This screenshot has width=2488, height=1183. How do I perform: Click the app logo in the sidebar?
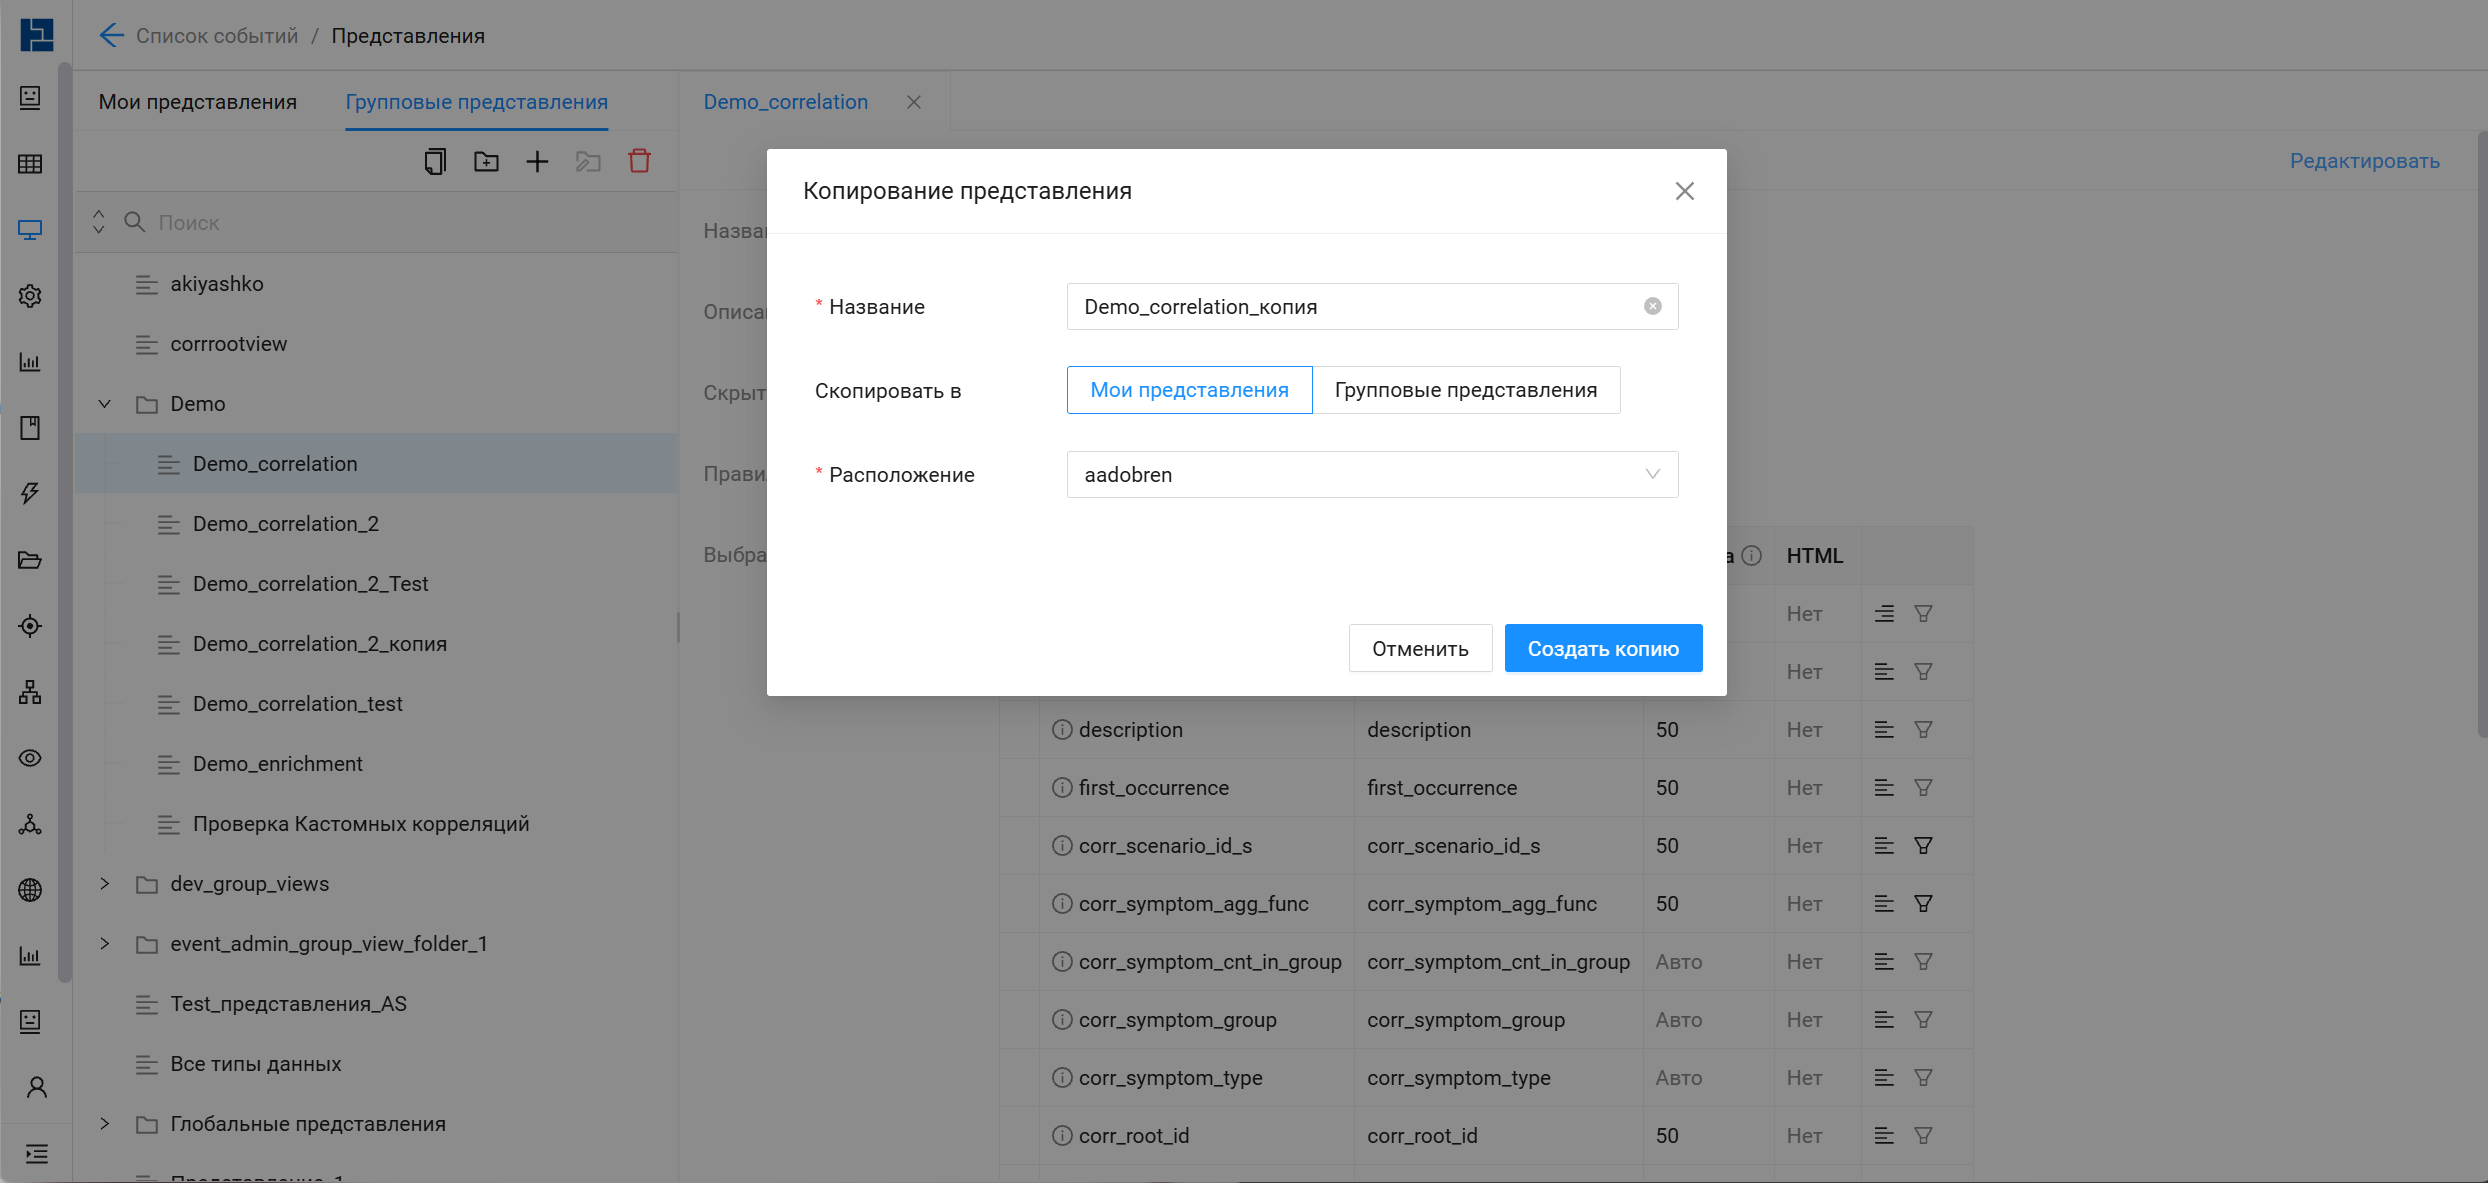[x=36, y=35]
